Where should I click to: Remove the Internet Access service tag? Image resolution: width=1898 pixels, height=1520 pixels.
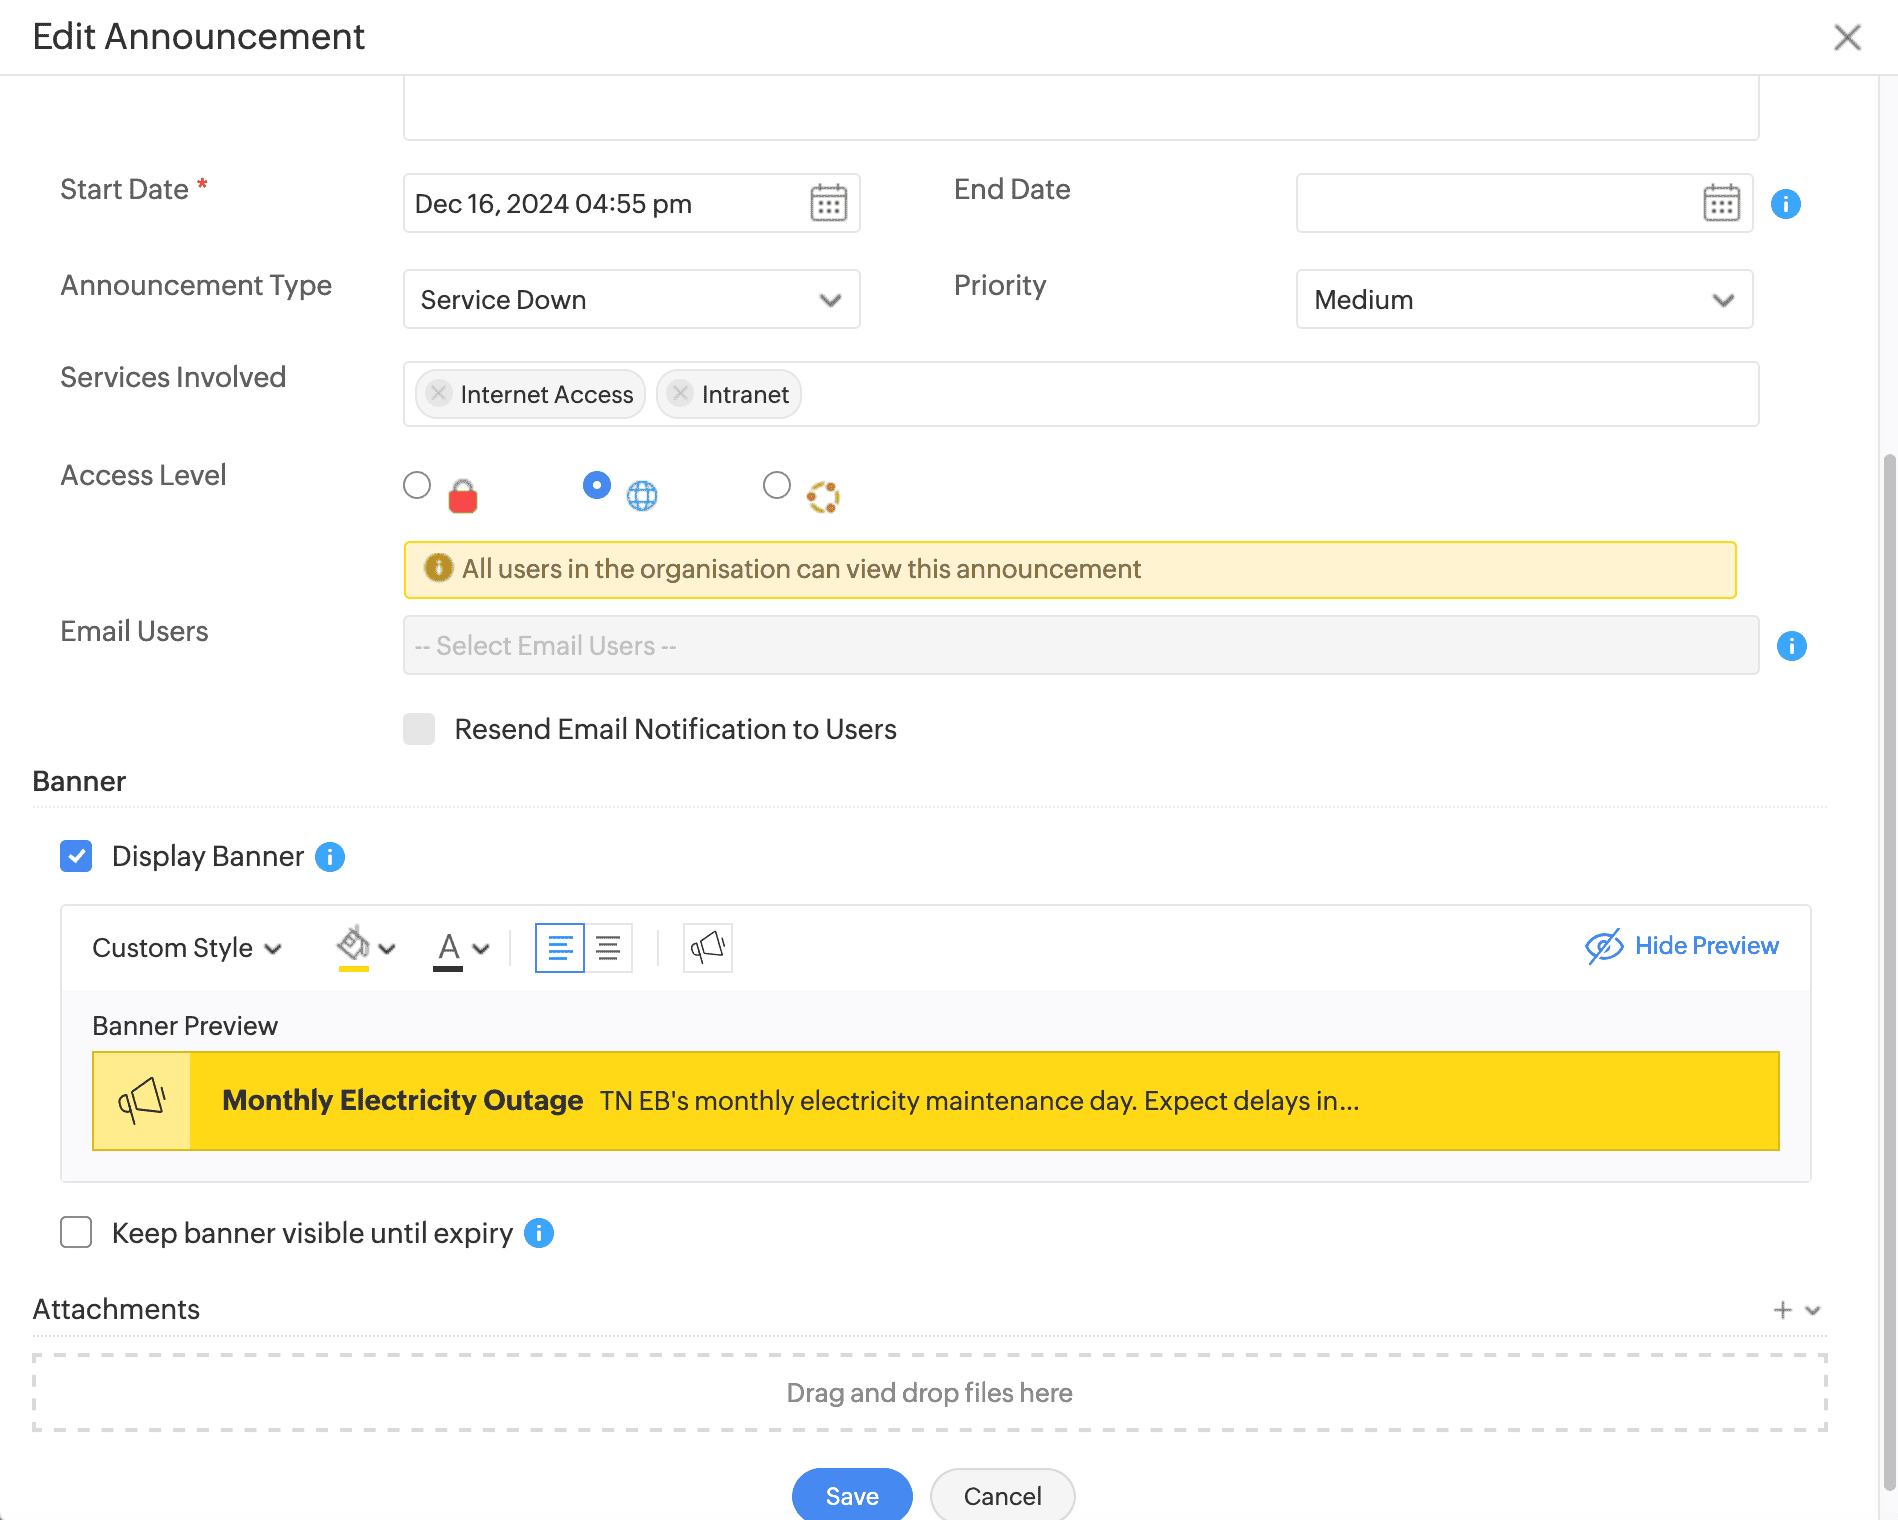click(x=438, y=394)
